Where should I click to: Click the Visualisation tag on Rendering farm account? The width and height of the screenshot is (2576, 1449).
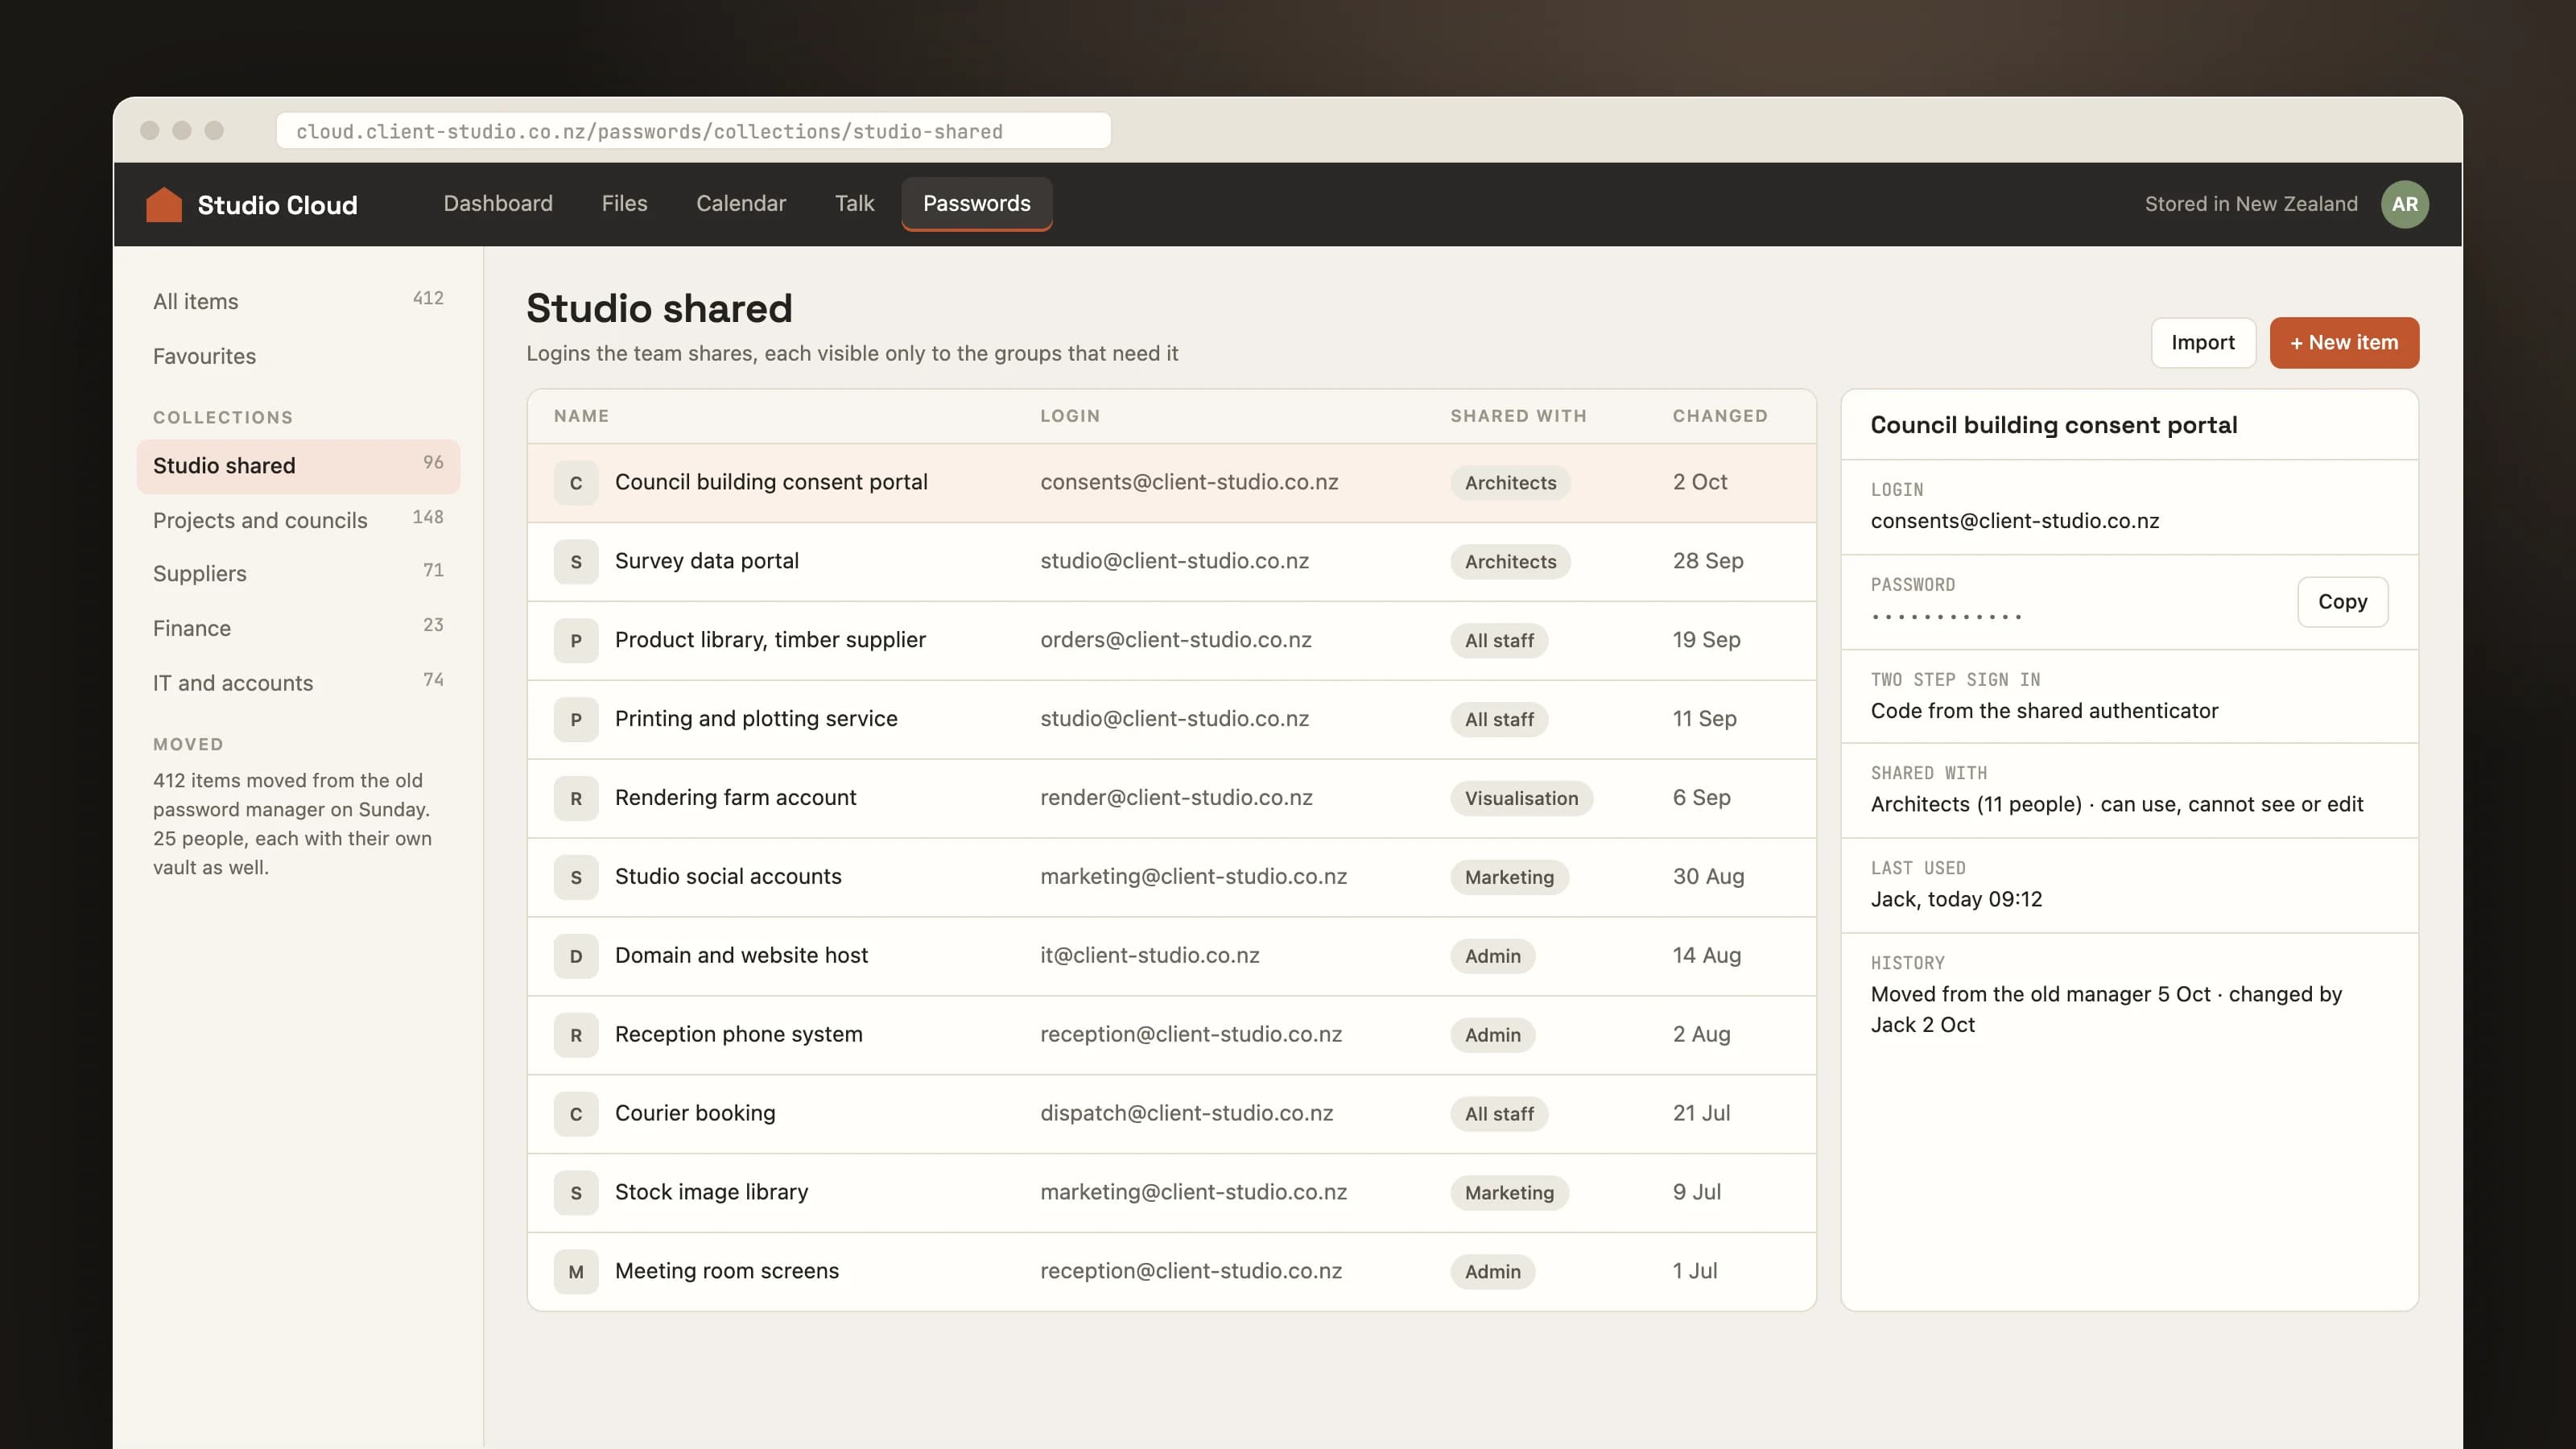(1521, 798)
